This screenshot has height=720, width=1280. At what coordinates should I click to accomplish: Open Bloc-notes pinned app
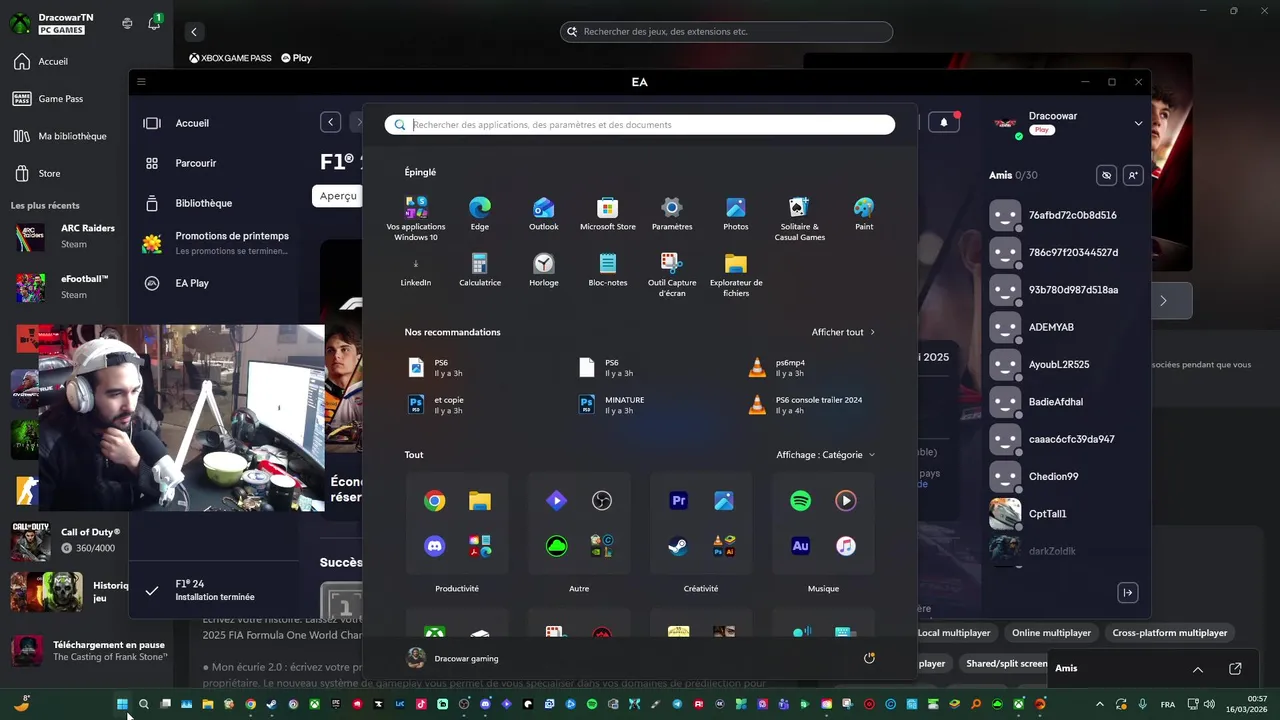click(608, 270)
